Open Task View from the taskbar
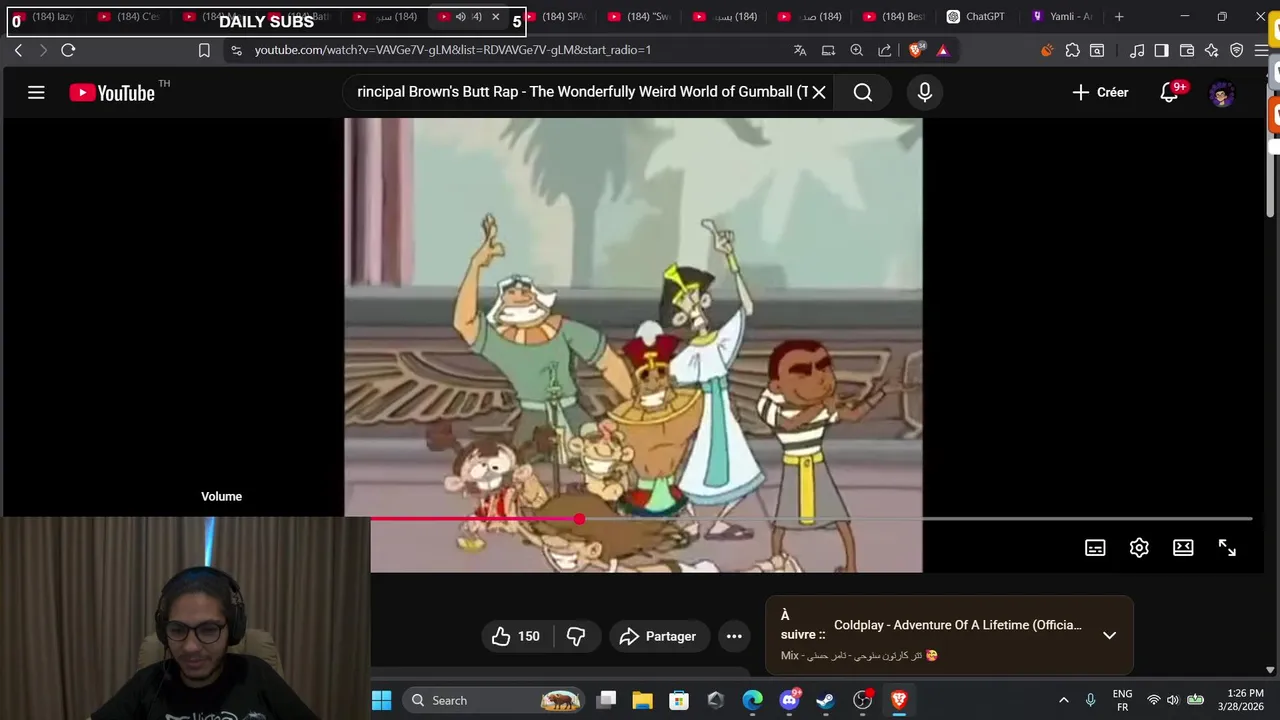1280x720 pixels. click(x=606, y=700)
